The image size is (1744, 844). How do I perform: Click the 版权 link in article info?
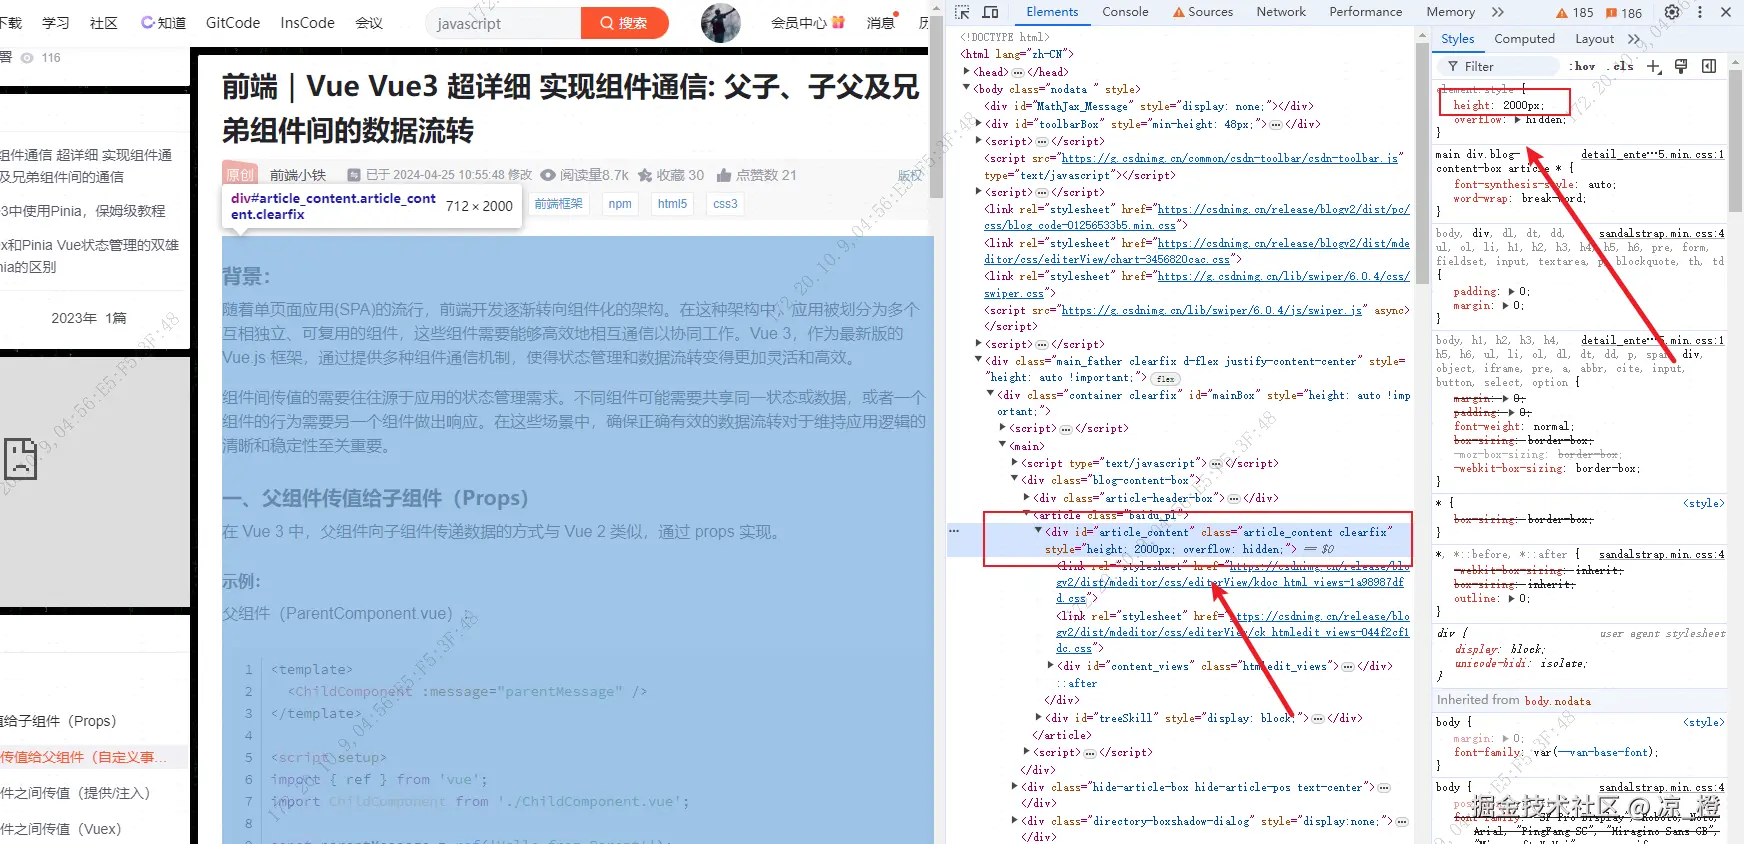(910, 175)
